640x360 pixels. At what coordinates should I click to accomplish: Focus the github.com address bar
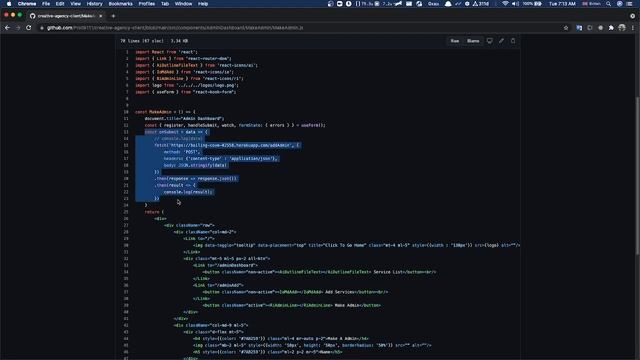pos(302,28)
